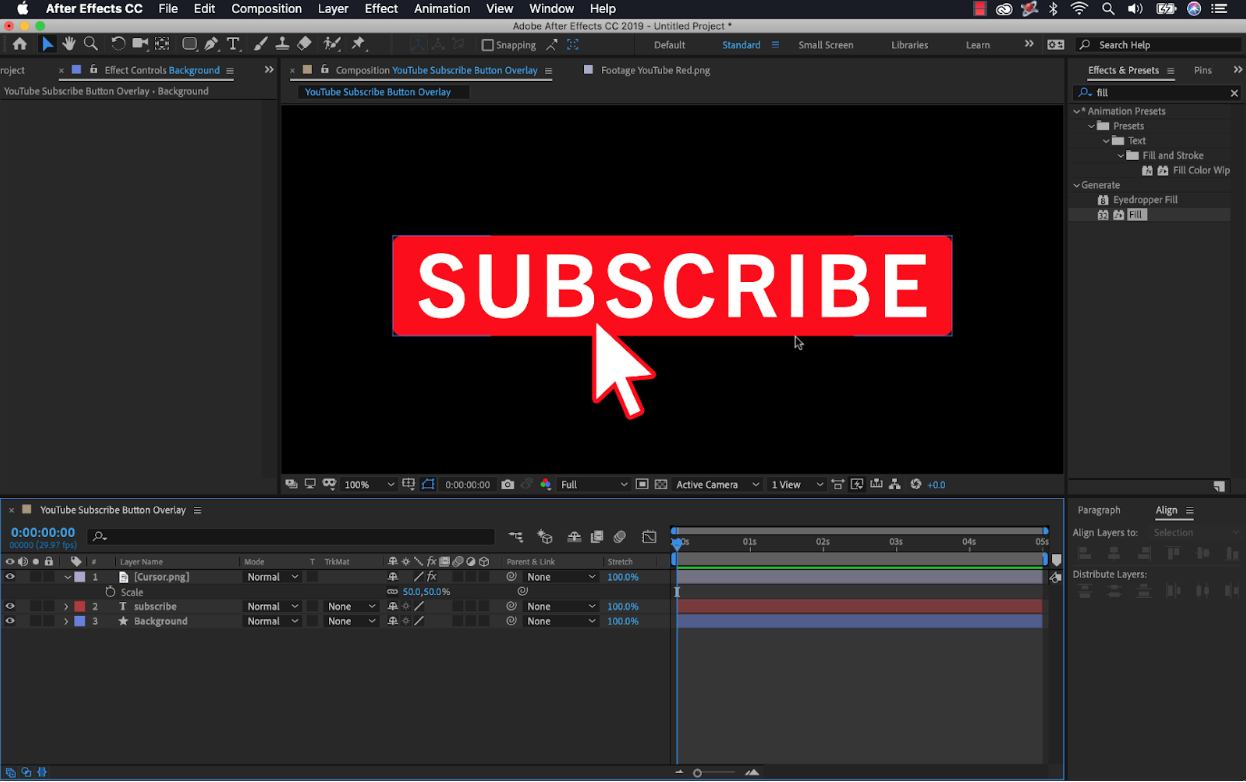Screen dimensions: 1246x782
Task: Take a snapshot of the composition viewer
Action: [x=508, y=484]
